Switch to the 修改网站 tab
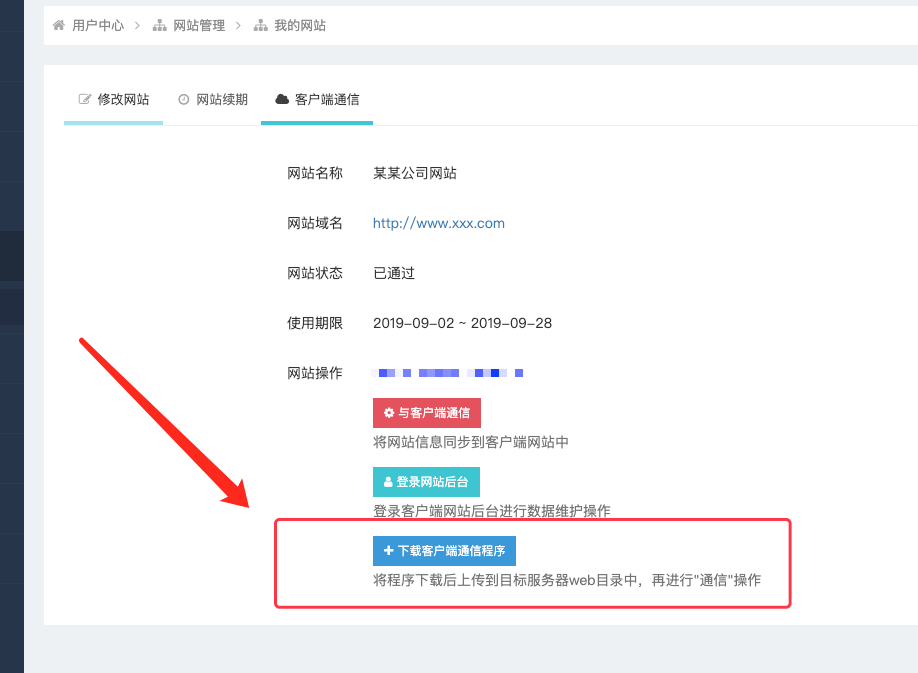The width and height of the screenshot is (918, 673). pyautogui.click(x=114, y=99)
